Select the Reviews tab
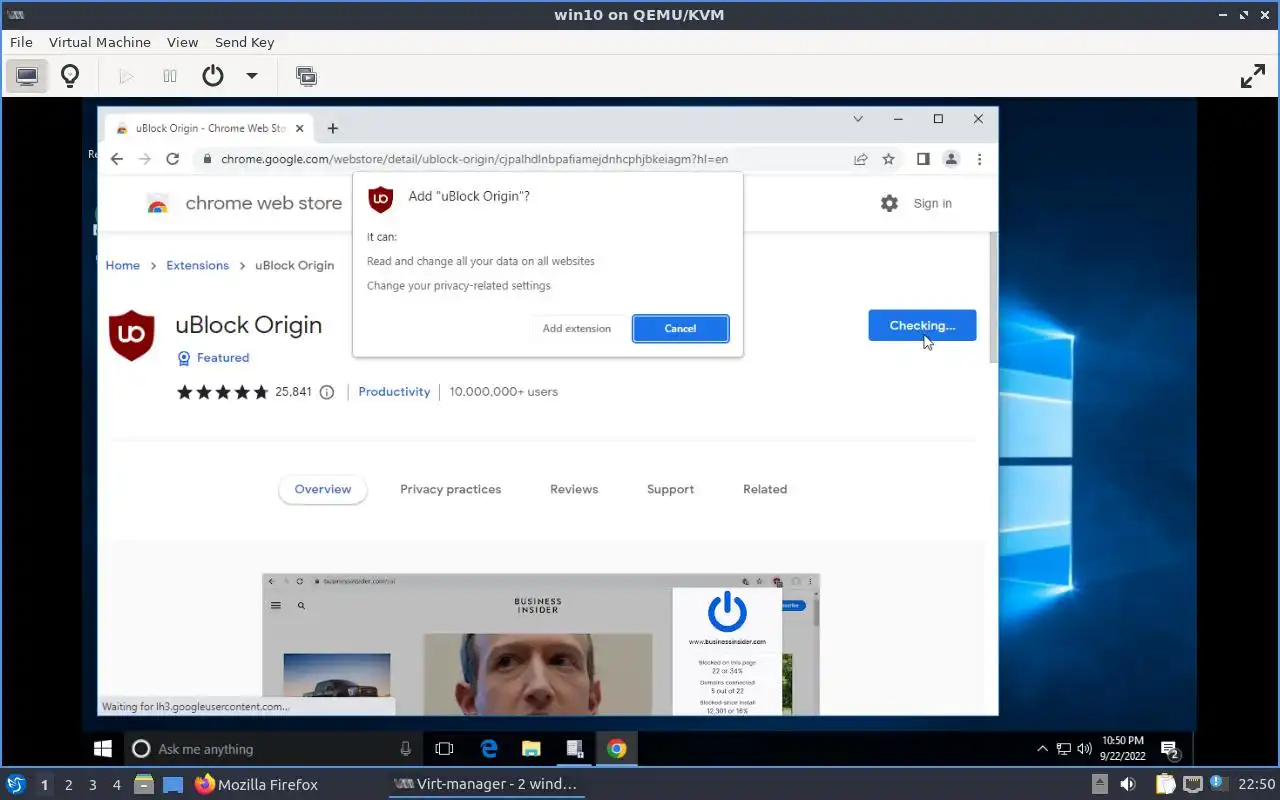The image size is (1280, 800). click(574, 489)
